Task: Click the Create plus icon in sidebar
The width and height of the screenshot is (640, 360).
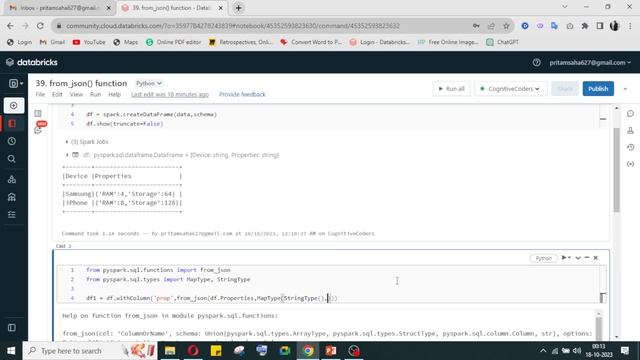Action: 13,106
